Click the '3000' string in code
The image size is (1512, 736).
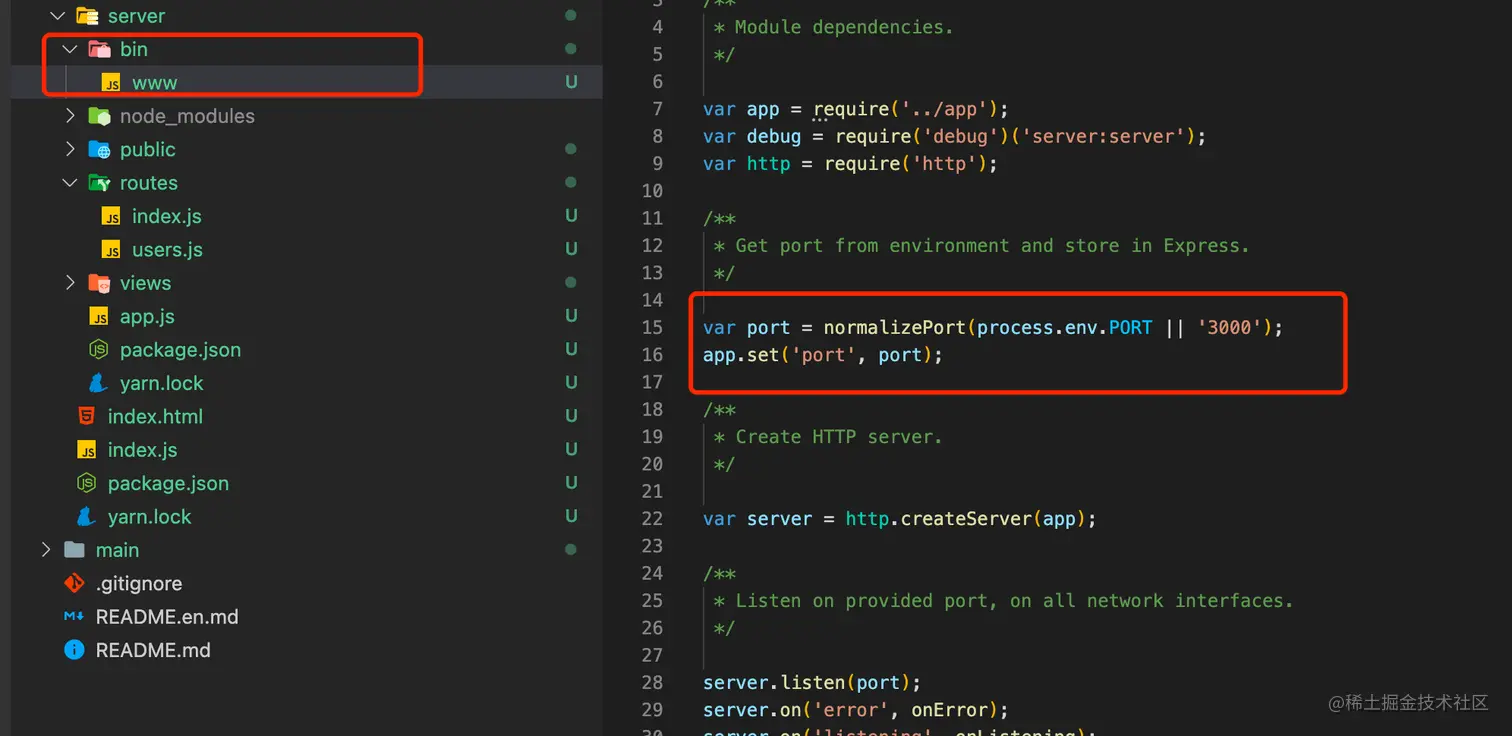pyautogui.click(x=1229, y=327)
